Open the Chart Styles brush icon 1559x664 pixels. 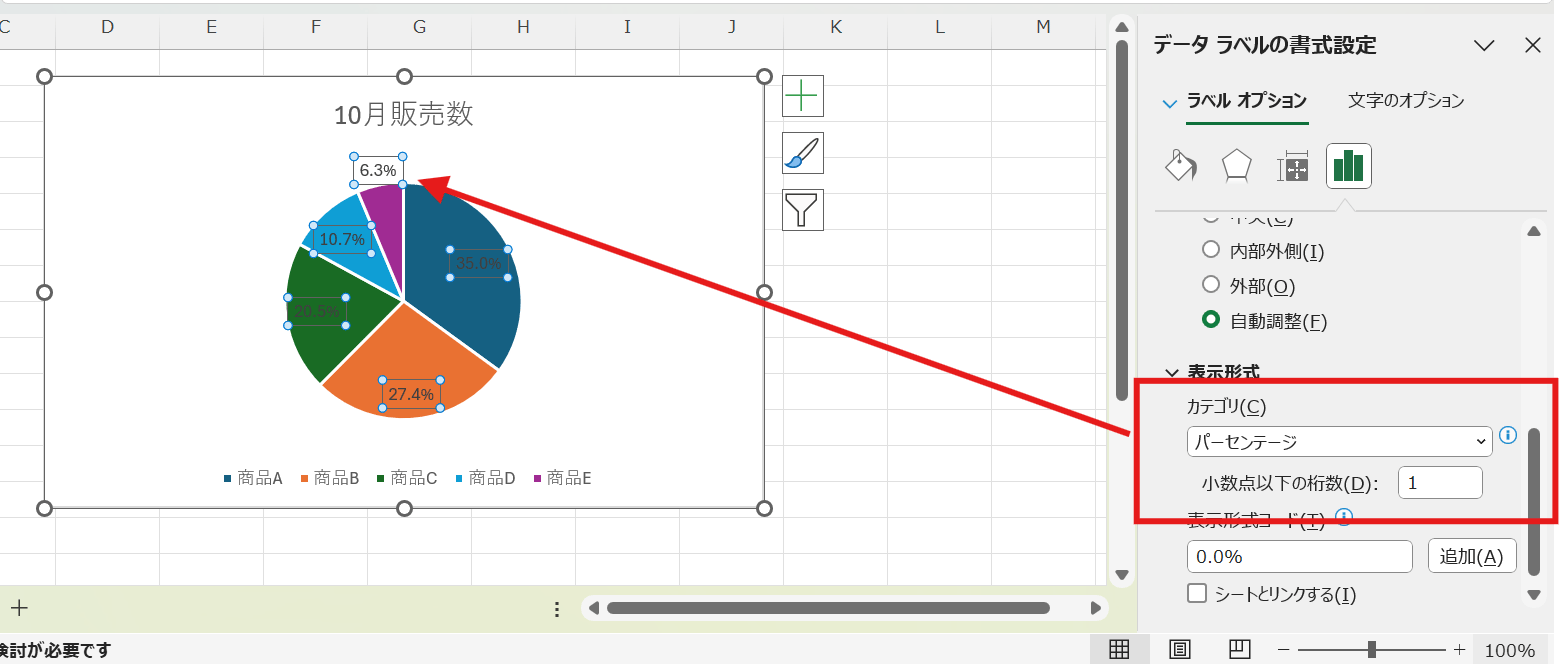pos(802,153)
